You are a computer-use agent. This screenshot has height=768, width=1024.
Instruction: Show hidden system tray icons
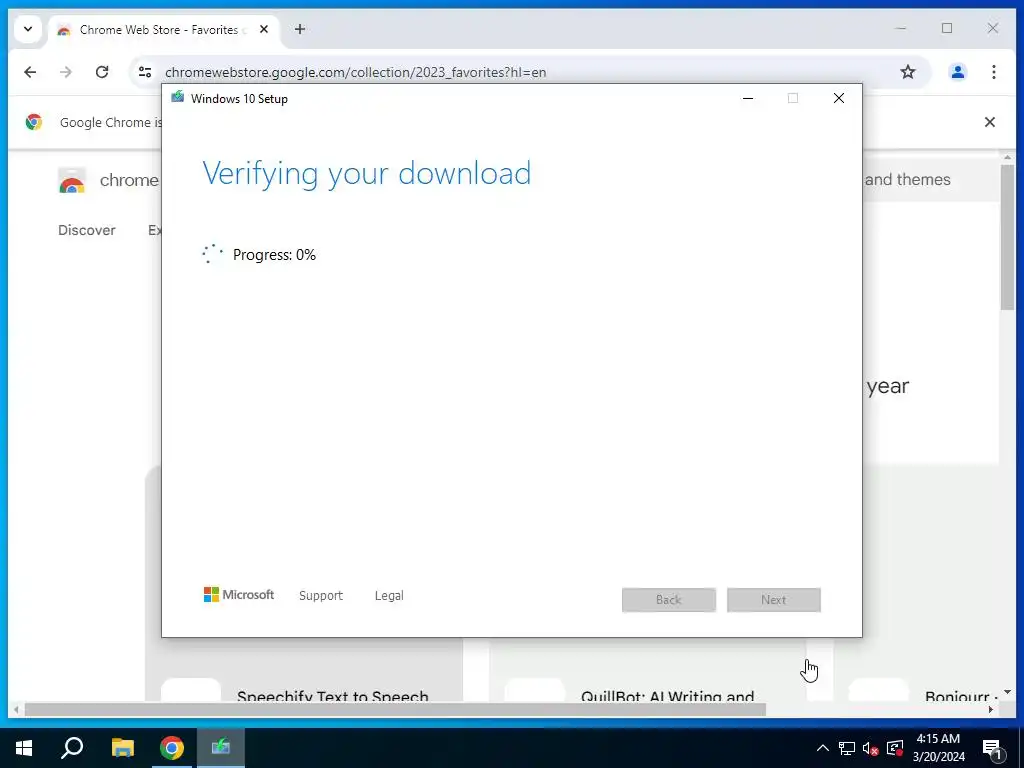tap(822, 748)
